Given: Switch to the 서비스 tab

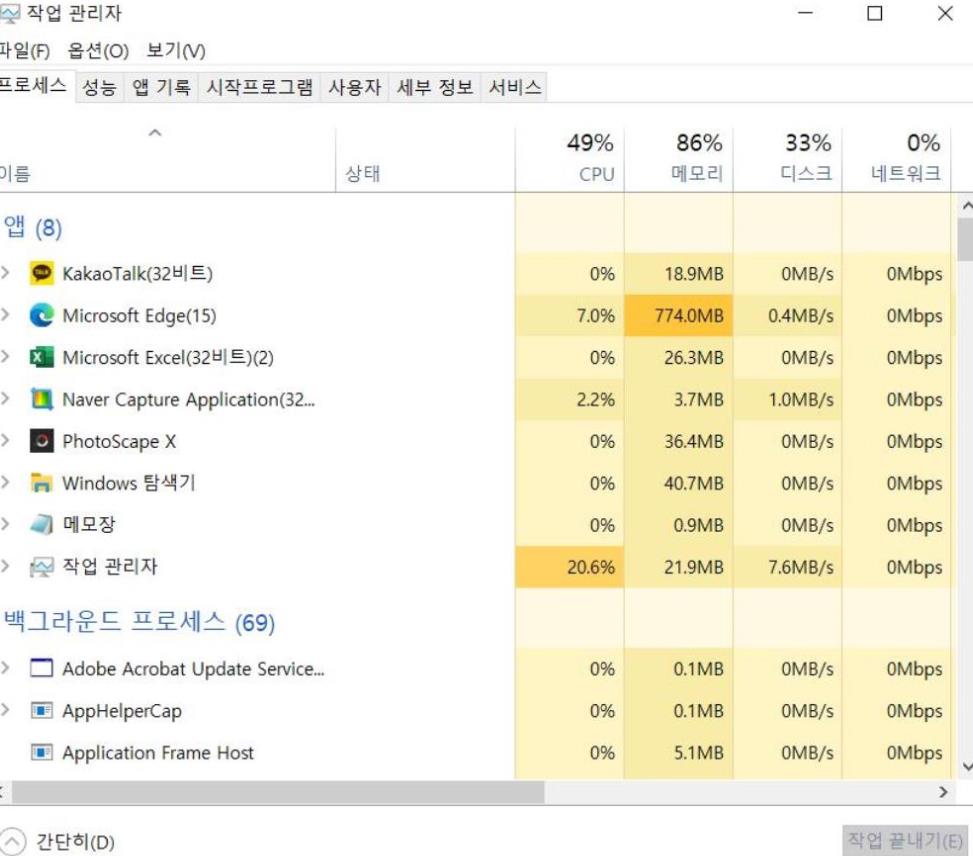Looking at the screenshot, I should (514, 87).
